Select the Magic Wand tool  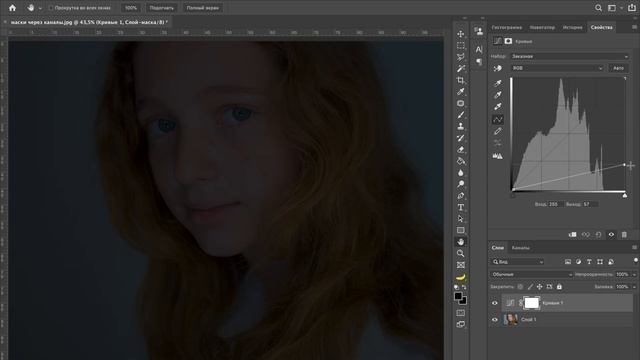point(460,69)
